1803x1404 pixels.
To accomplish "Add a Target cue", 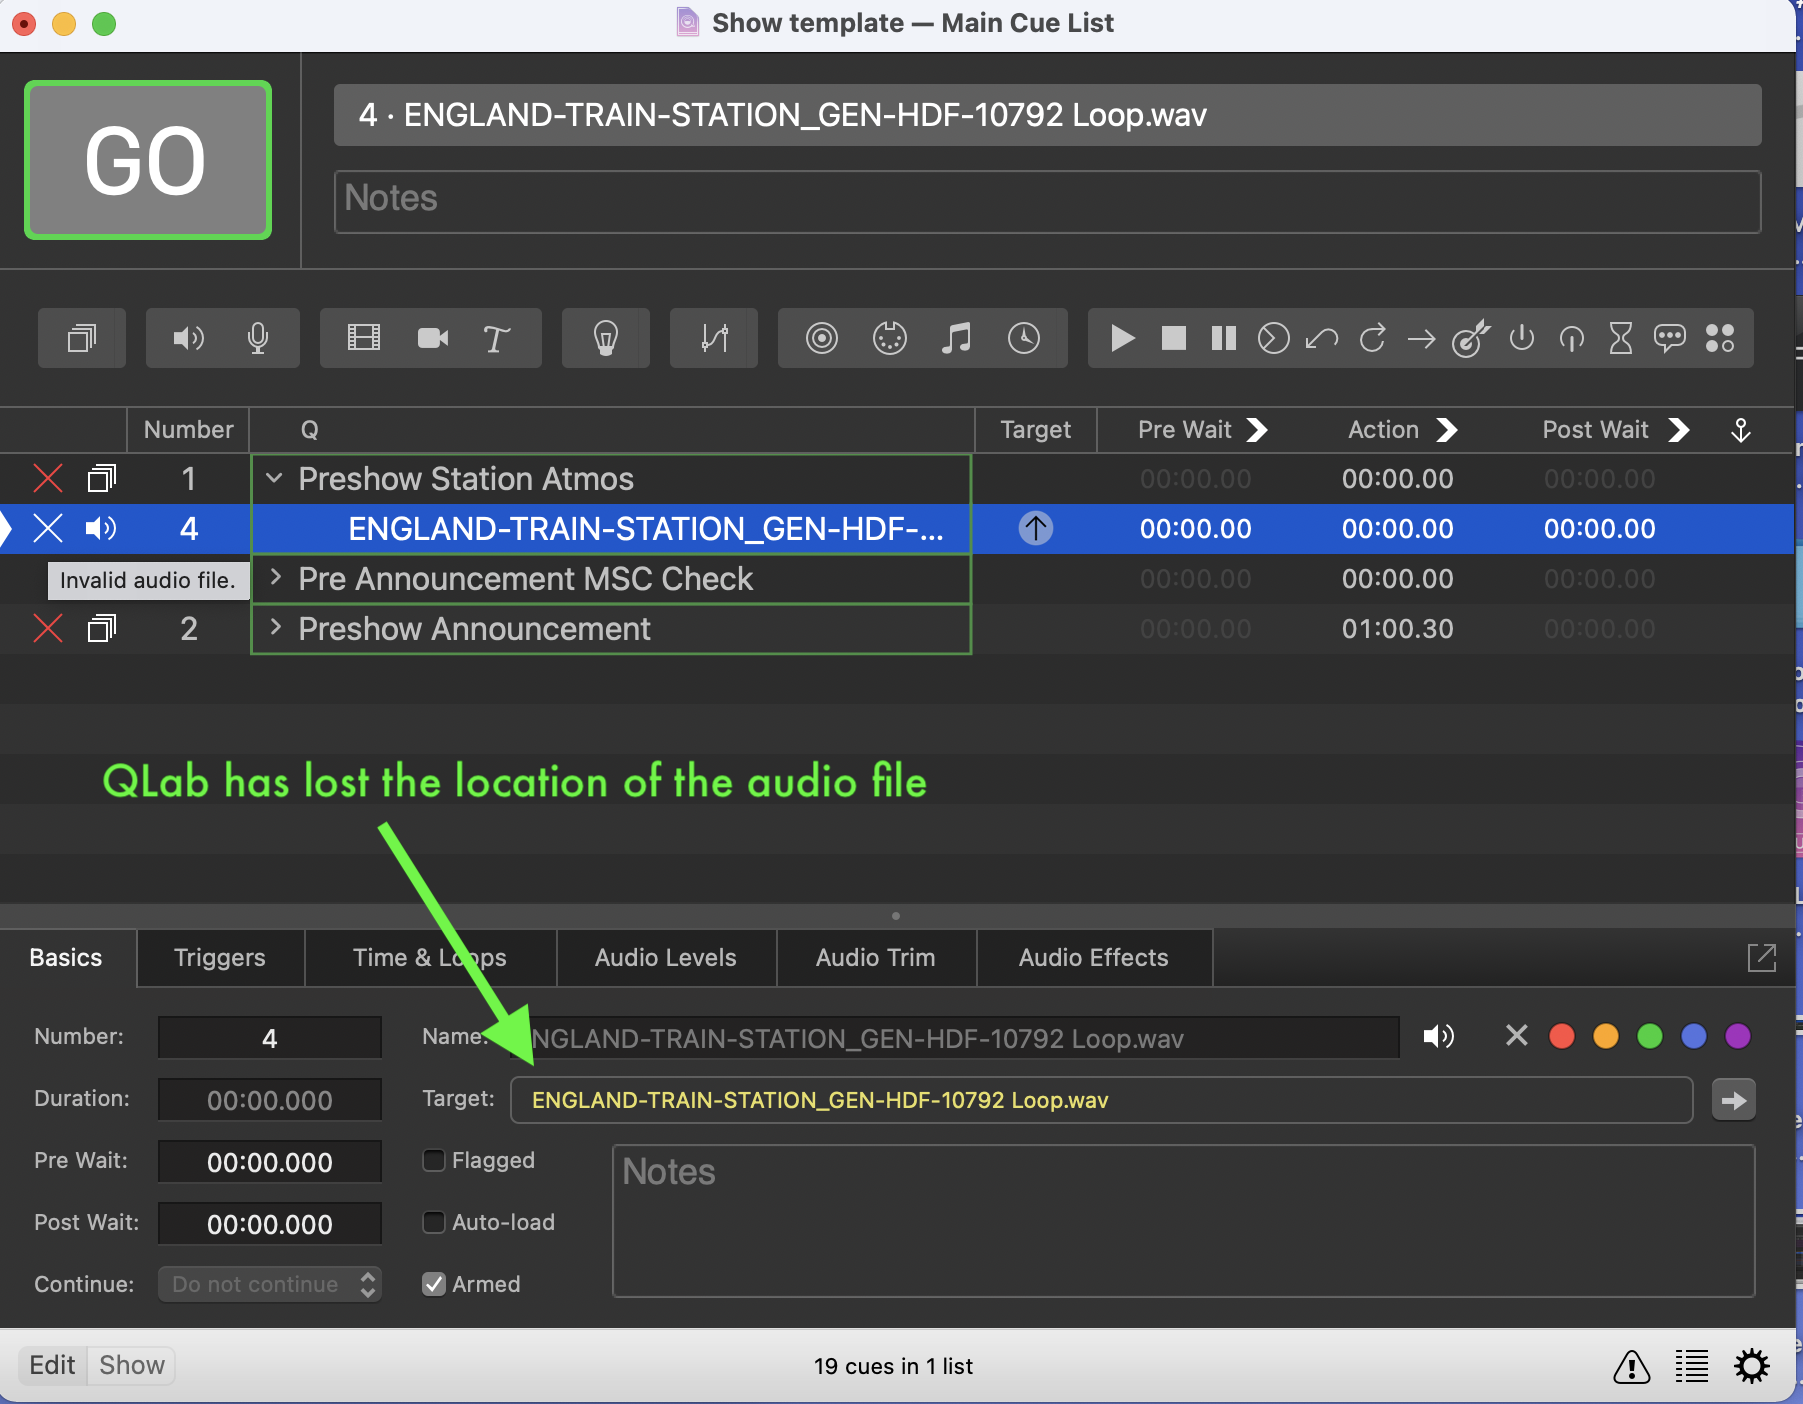I will coord(1471,338).
